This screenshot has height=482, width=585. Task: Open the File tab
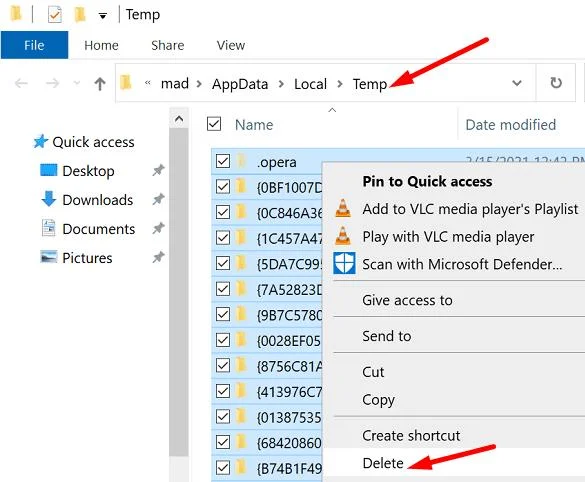tap(34, 45)
